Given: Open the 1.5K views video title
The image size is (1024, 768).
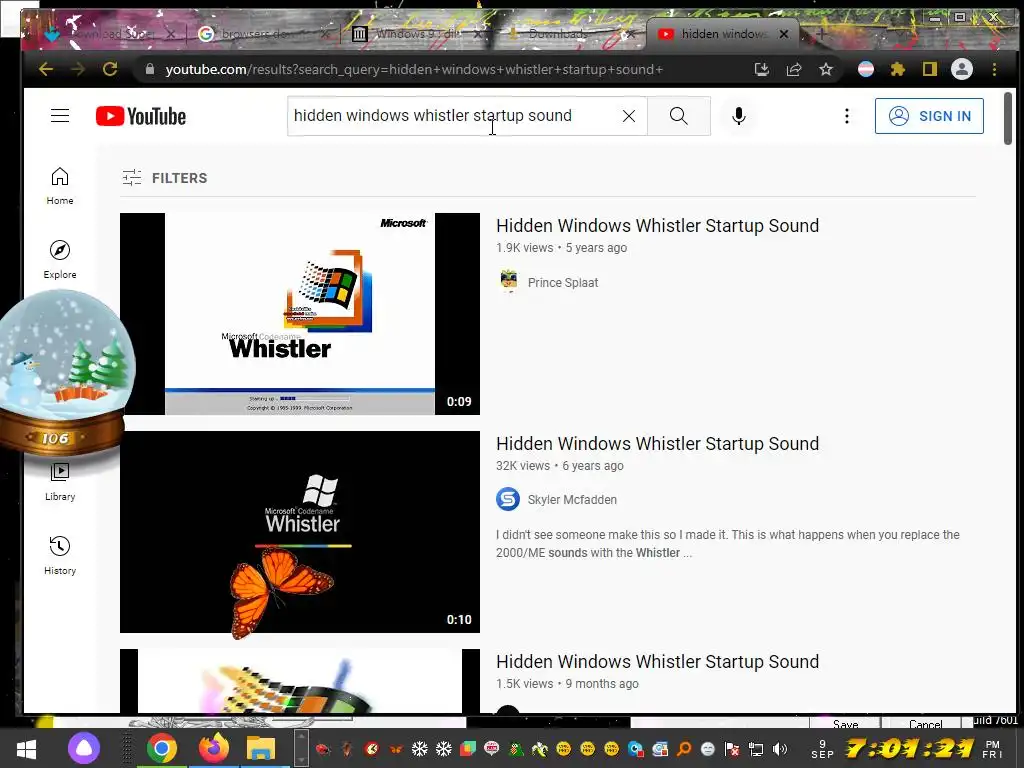Looking at the screenshot, I should pyautogui.click(x=657, y=662).
